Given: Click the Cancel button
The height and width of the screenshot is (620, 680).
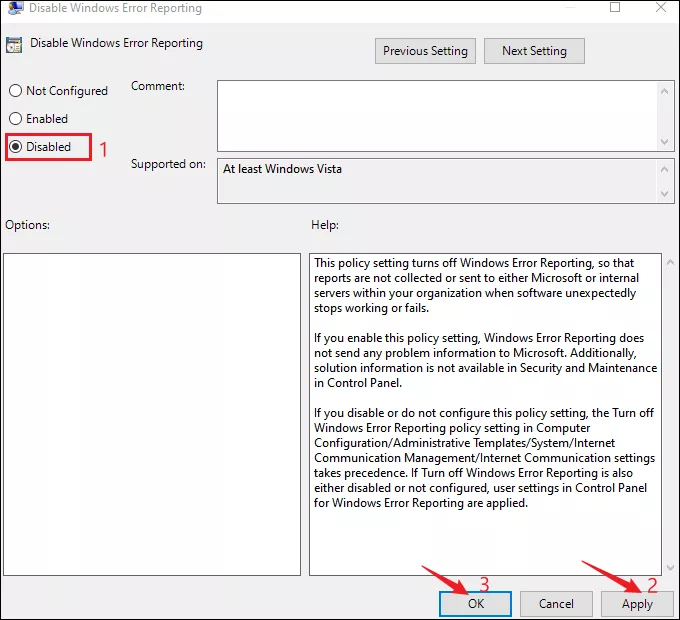Looking at the screenshot, I should click(556, 604).
